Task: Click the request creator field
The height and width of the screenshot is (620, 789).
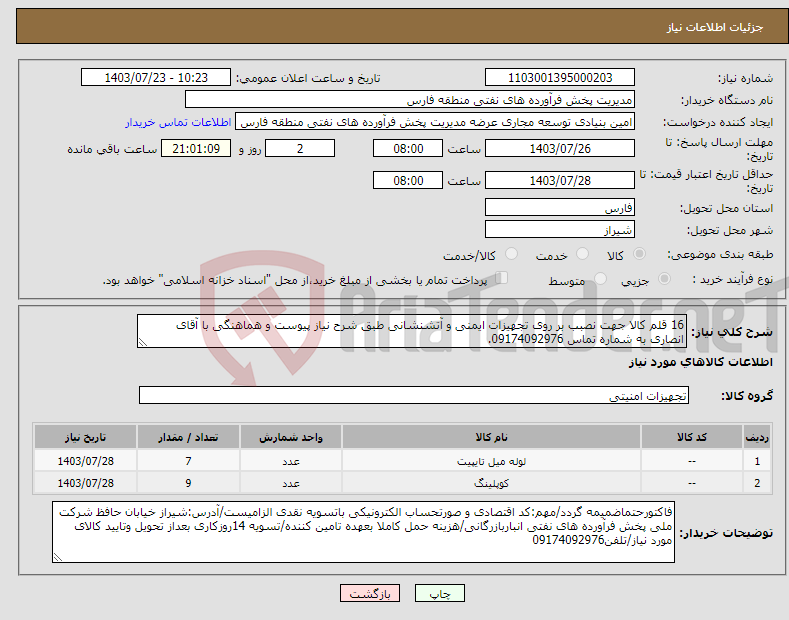Action: tap(435, 122)
